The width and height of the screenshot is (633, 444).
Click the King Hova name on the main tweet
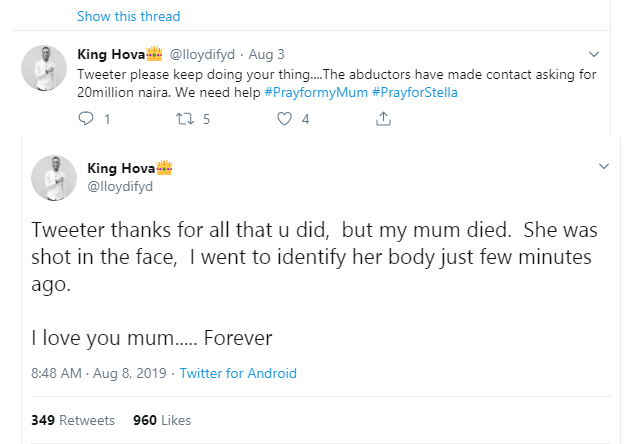115,166
